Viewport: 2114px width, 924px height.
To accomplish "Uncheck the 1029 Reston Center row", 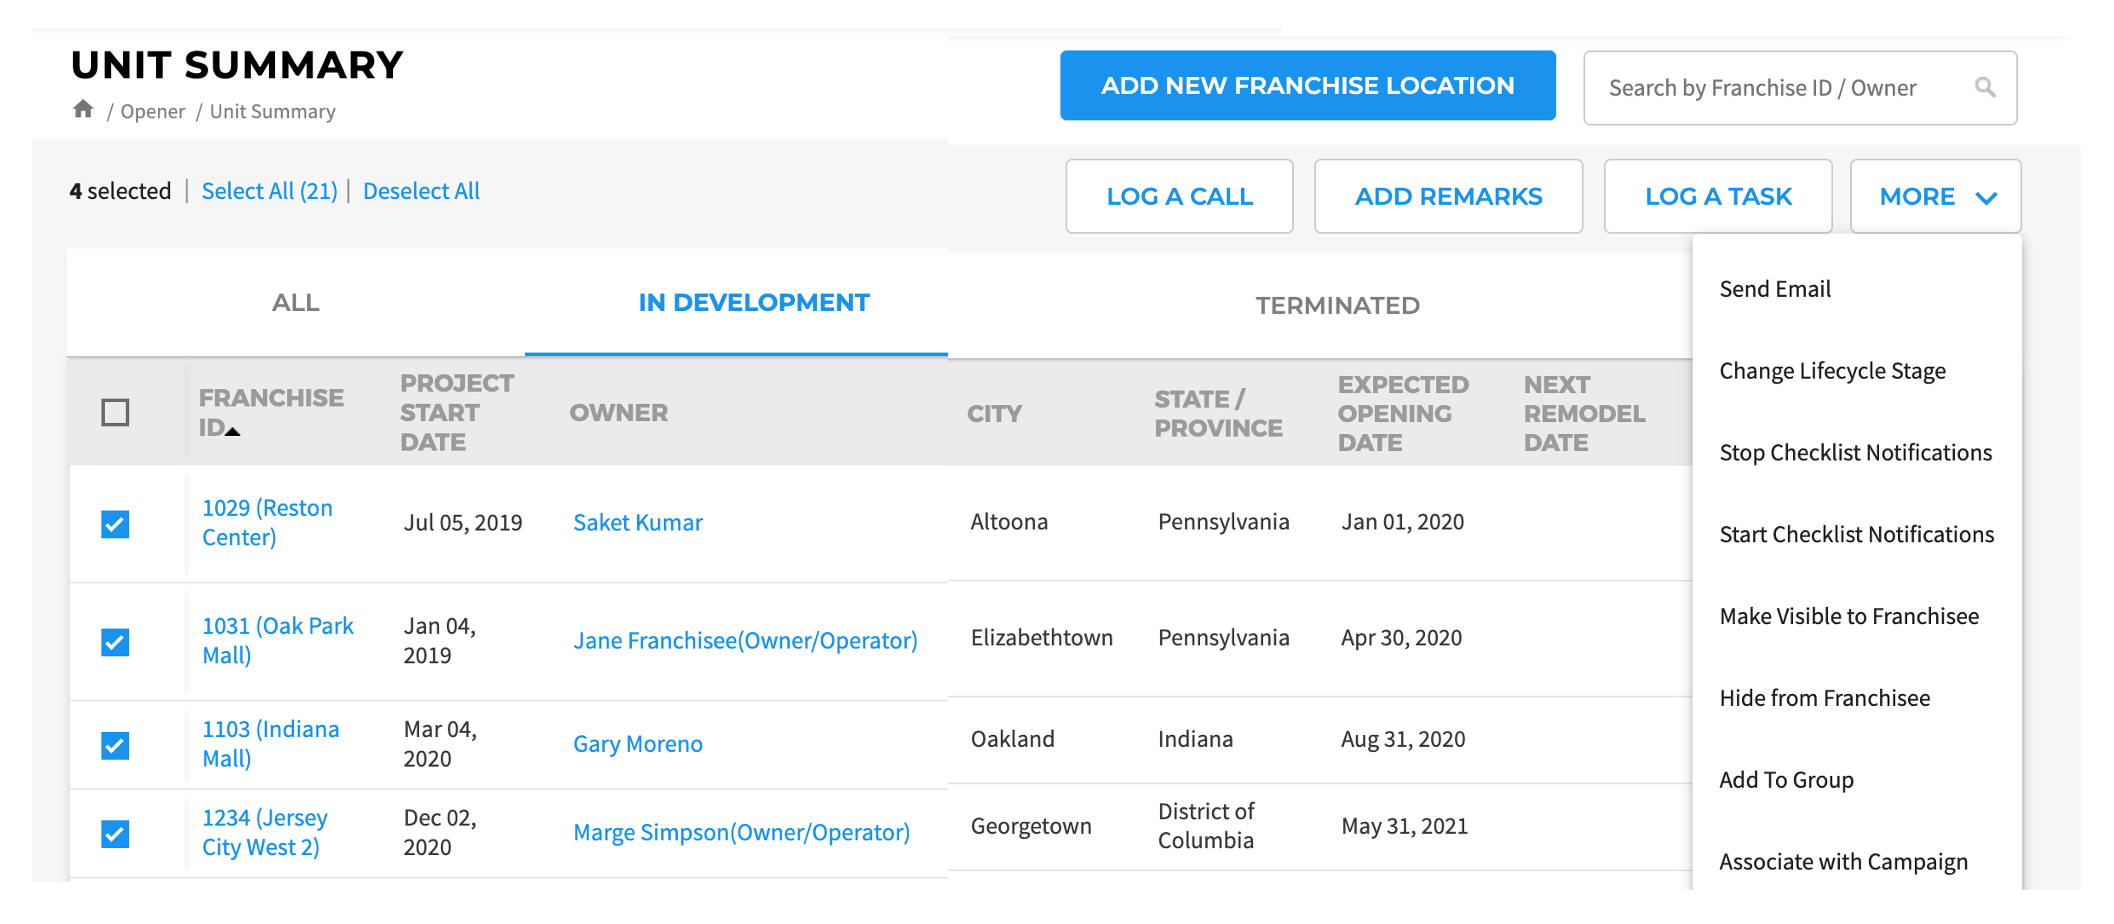I will point(116,524).
